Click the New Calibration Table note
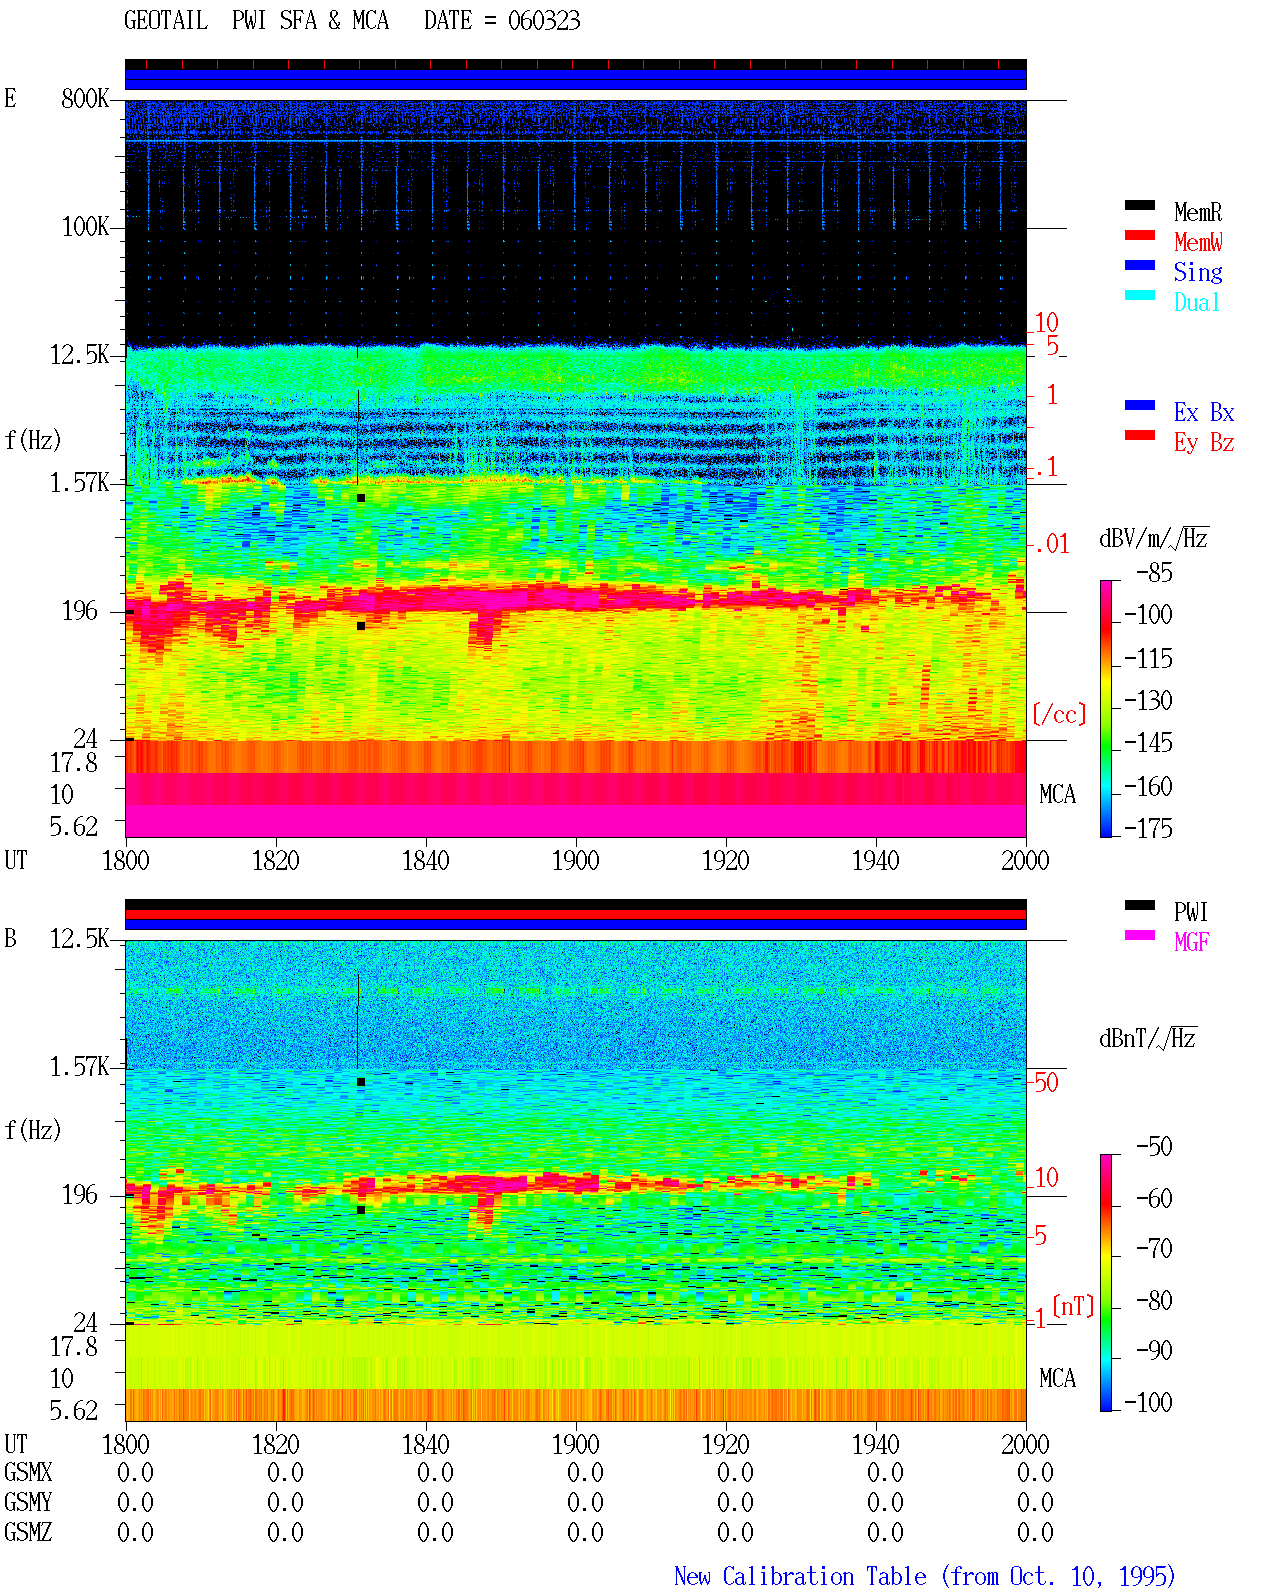1280x1593 pixels. coord(925,1576)
